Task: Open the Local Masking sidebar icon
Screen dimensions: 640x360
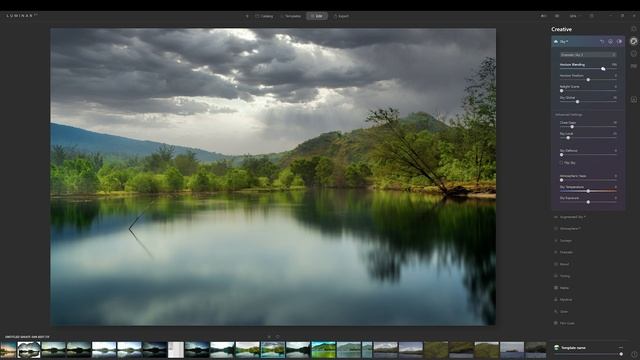Action: (633, 99)
